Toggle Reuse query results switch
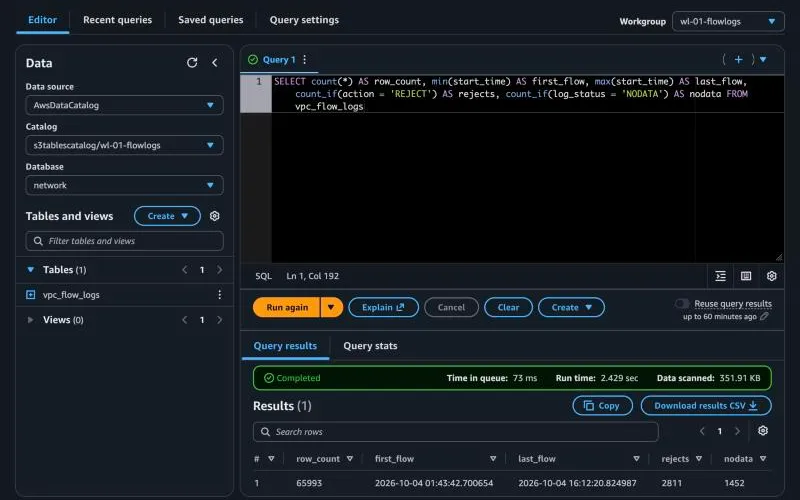Image resolution: width=800 pixels, height=500 pixels. click(x=682, y=304)
